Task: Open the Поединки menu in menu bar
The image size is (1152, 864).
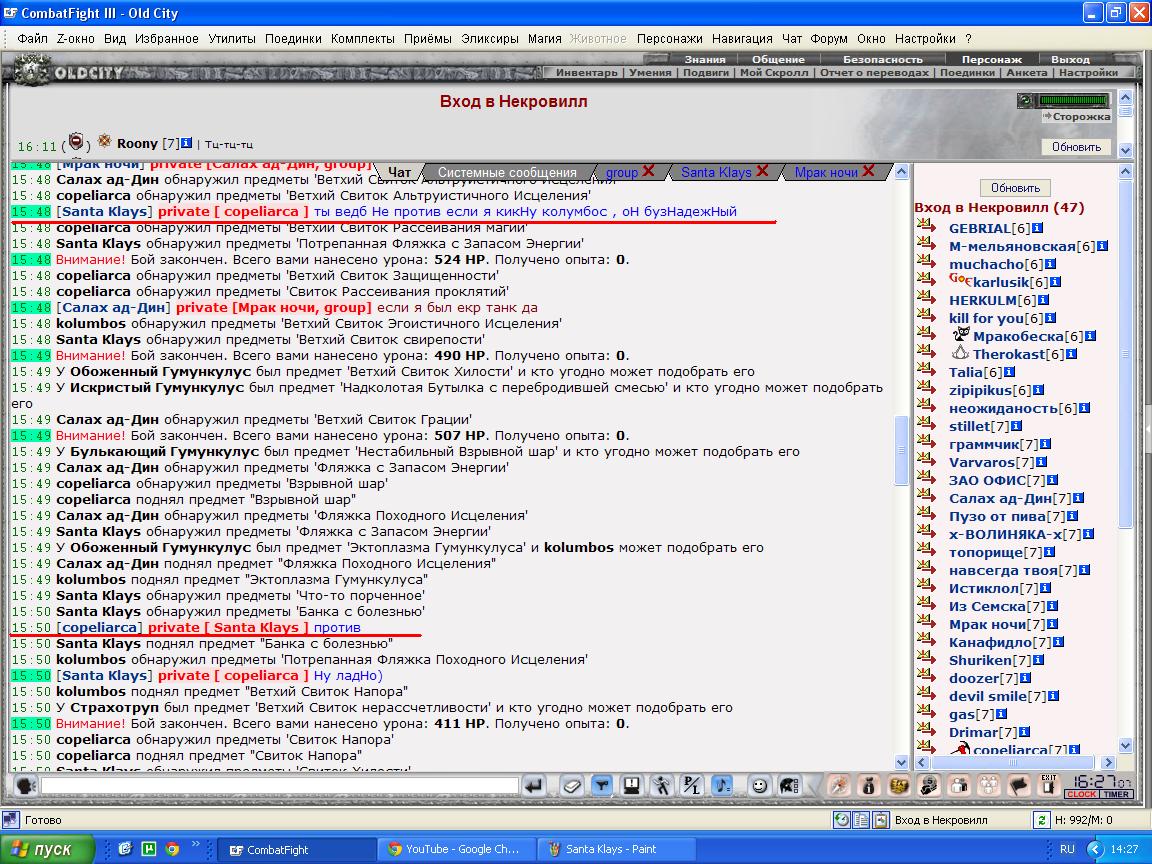Action: [x=293, y=39]
